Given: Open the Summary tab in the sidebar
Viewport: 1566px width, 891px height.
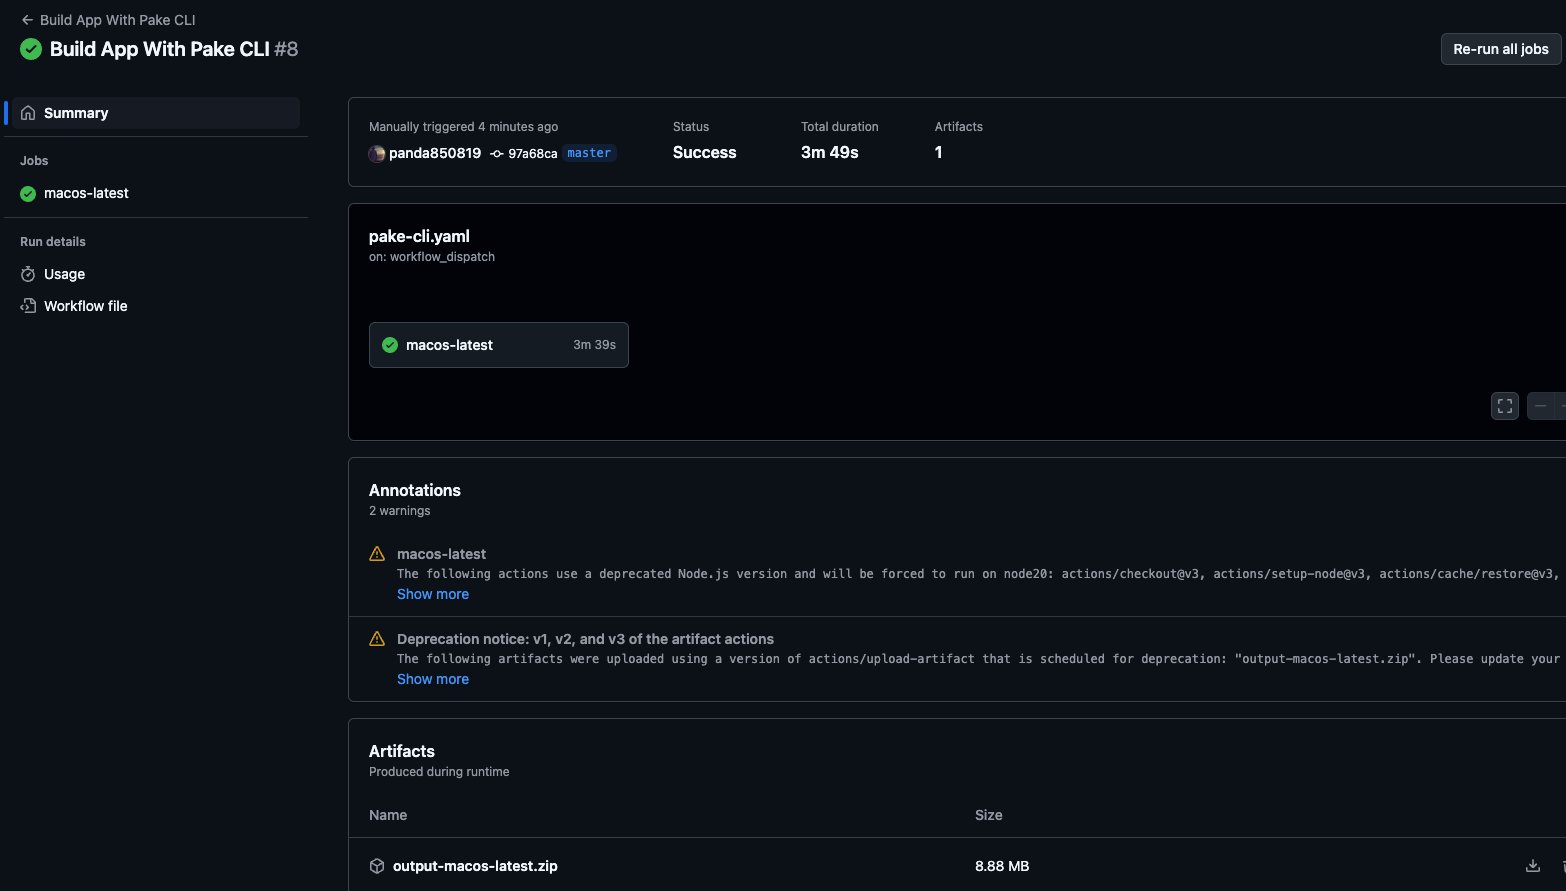Looking at the screenshot, I should [x=156, y=113].
